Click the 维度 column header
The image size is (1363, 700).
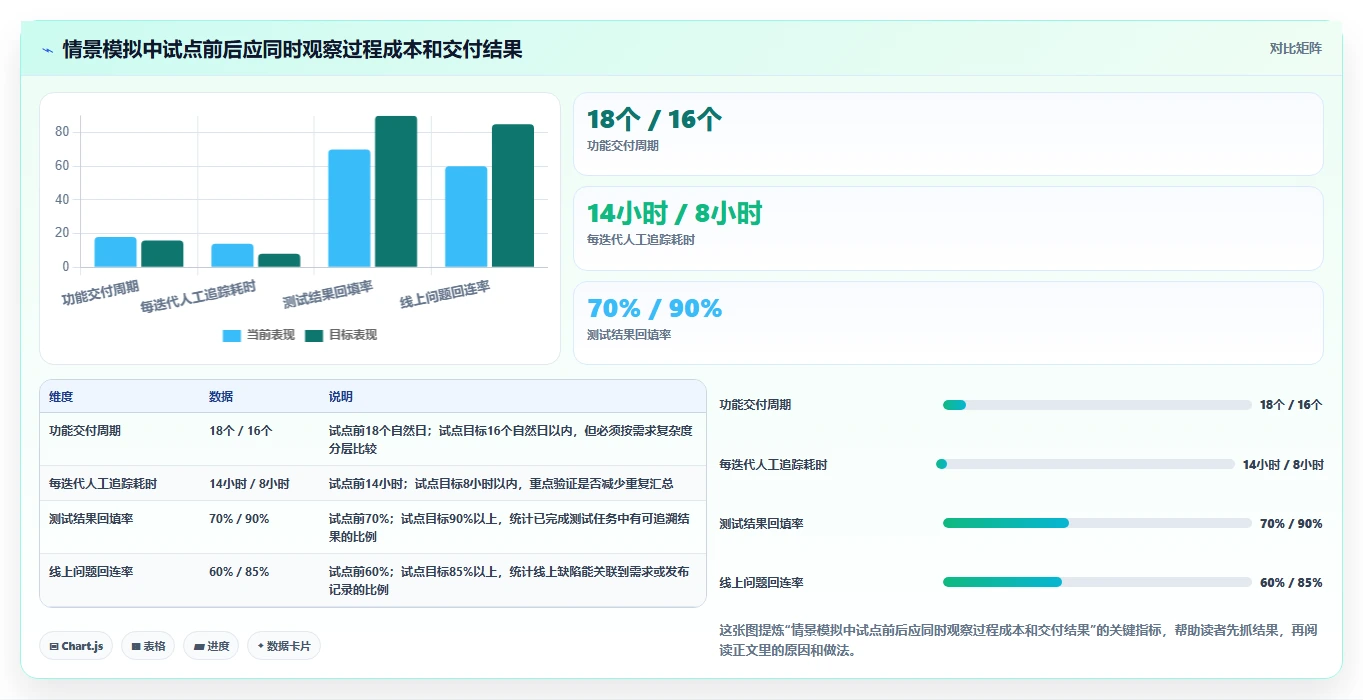[61, 397]
